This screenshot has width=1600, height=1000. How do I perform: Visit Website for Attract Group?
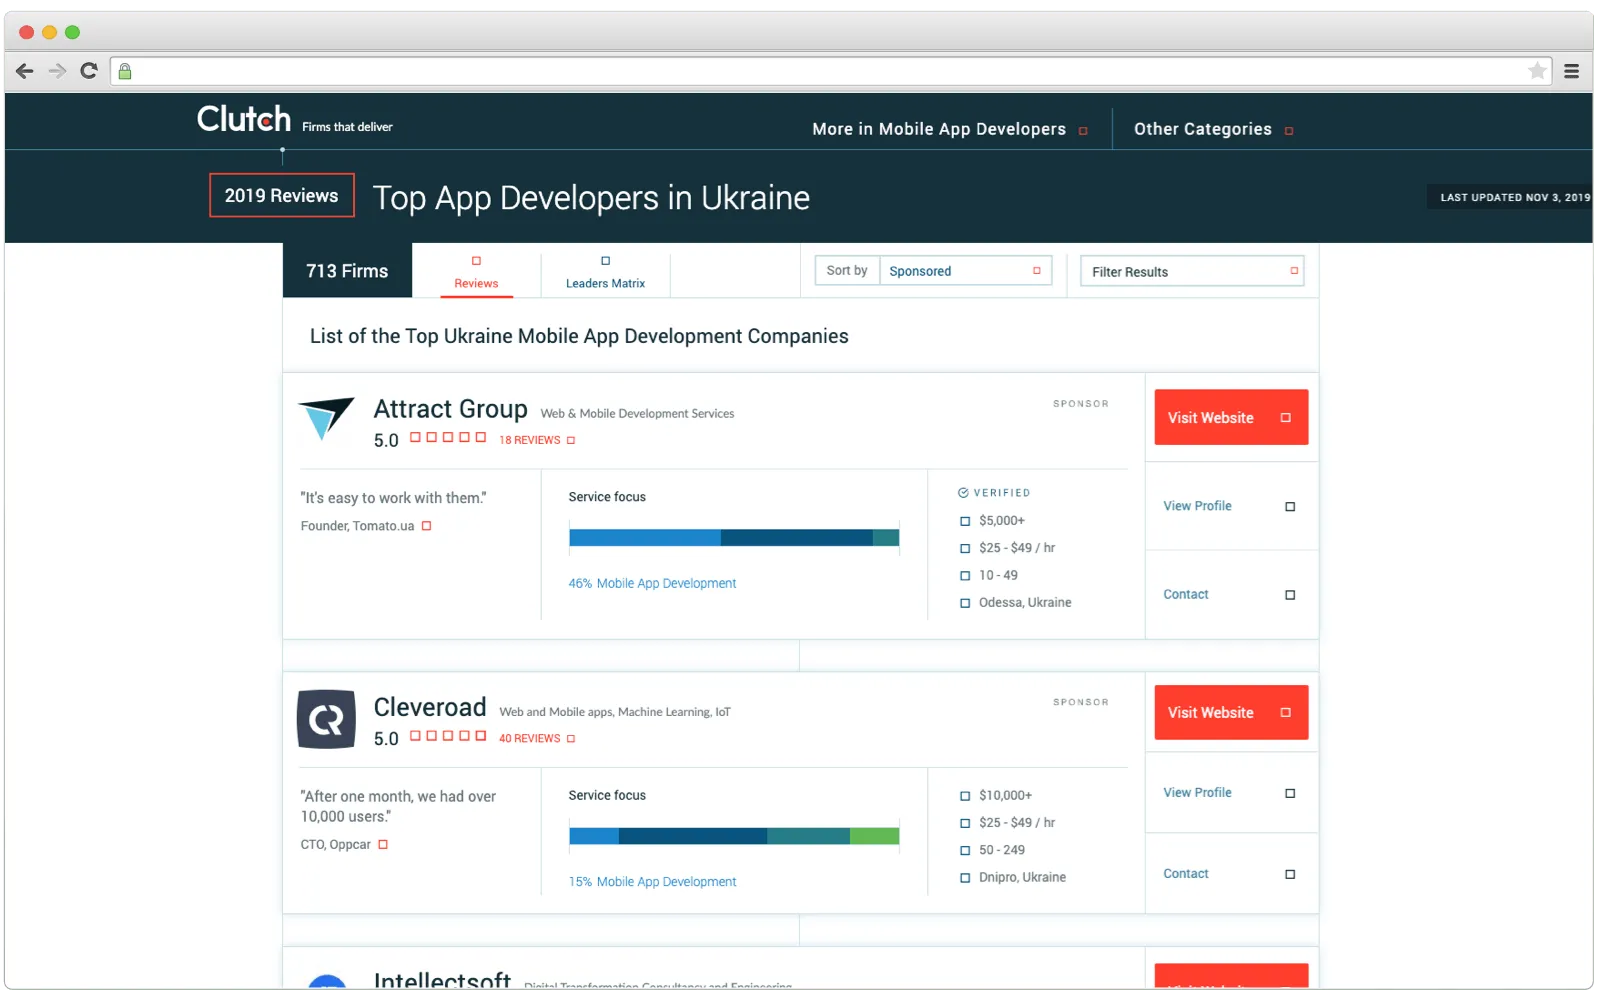pos(1231,418)
